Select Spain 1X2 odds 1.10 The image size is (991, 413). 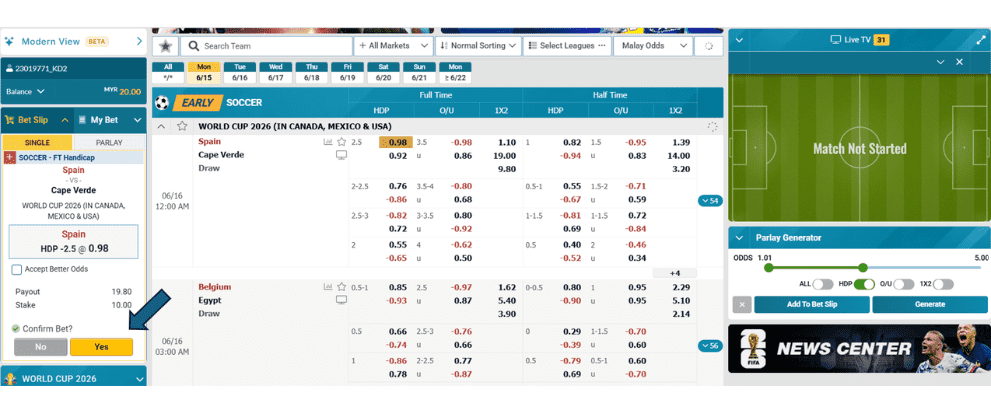(506, 142)
